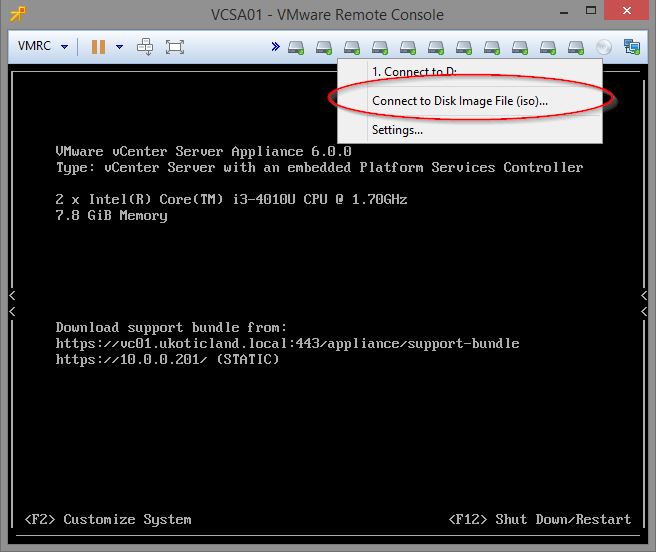Expand the power options arrow beside Pause

(x=120, y=46)
